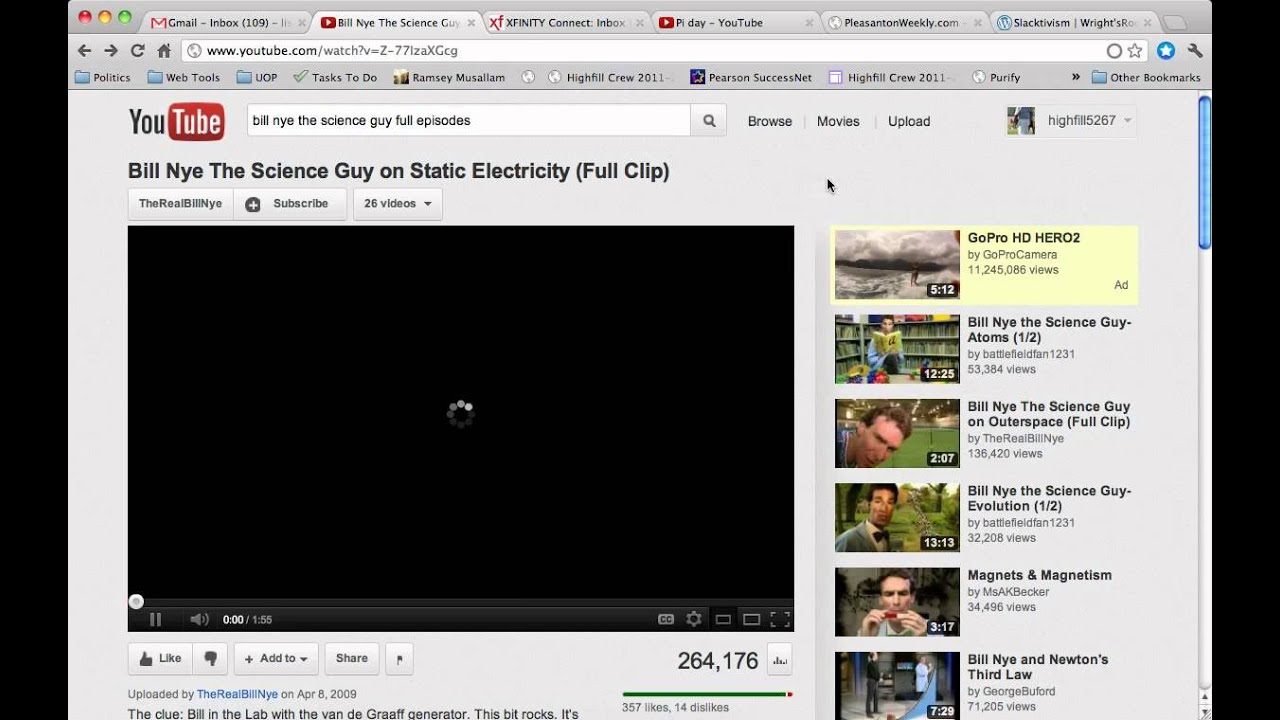Reload the page
The width and height of the screenshot is (1280, 720).
point(138,50)
